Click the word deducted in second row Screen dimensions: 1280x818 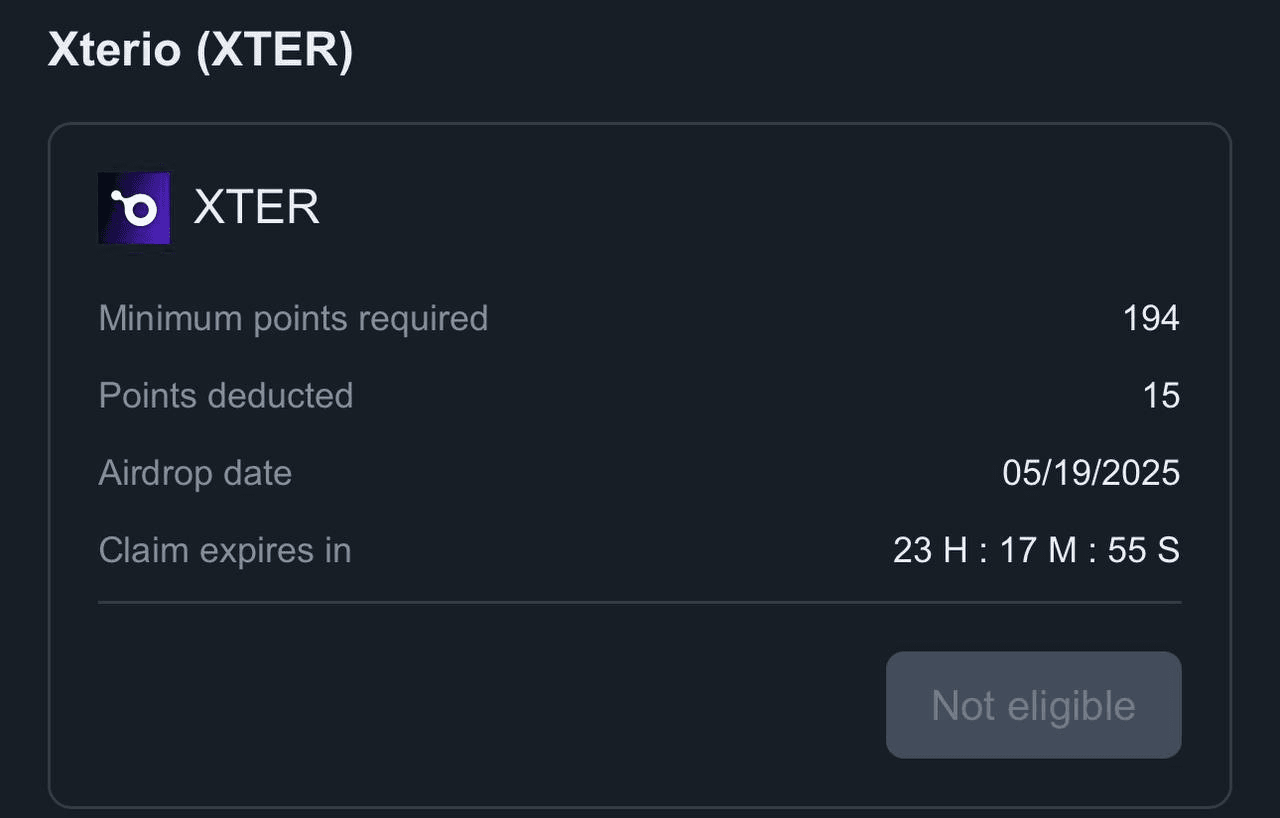[x=281, y=395]
